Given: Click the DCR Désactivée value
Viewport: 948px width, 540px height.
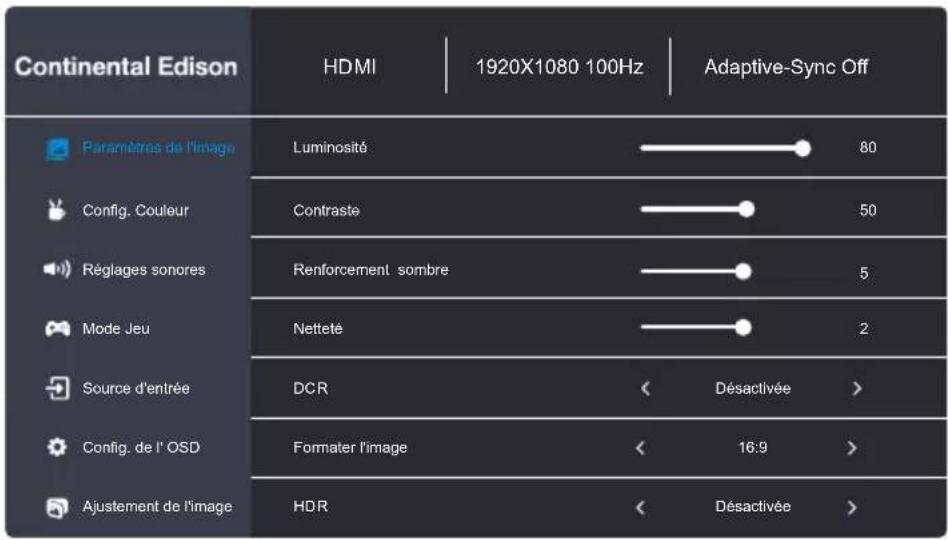Looking at the screenshot, I should coord(753,388).
